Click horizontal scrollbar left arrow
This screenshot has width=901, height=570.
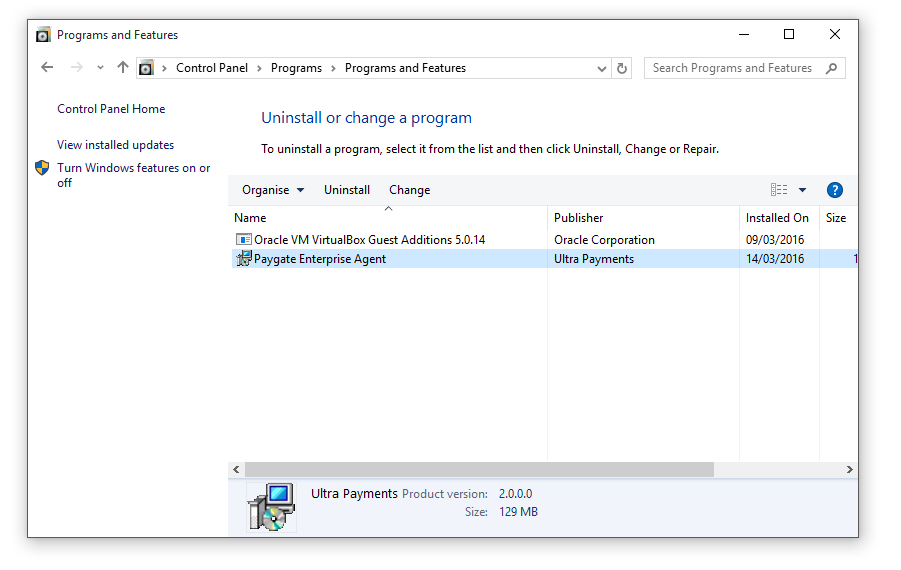point(236,469)
